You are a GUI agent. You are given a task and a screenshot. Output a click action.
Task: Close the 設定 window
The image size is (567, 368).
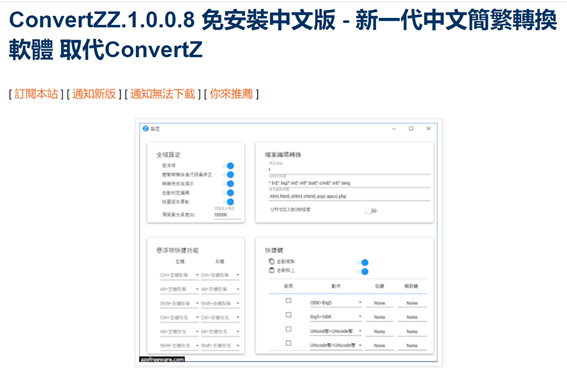[x=429, y=129]
